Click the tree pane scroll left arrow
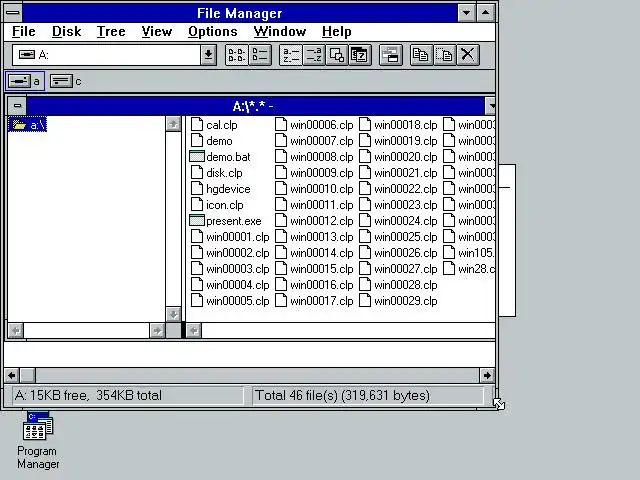The height and width of the screenshot is (480, 640). click(16, 331)
